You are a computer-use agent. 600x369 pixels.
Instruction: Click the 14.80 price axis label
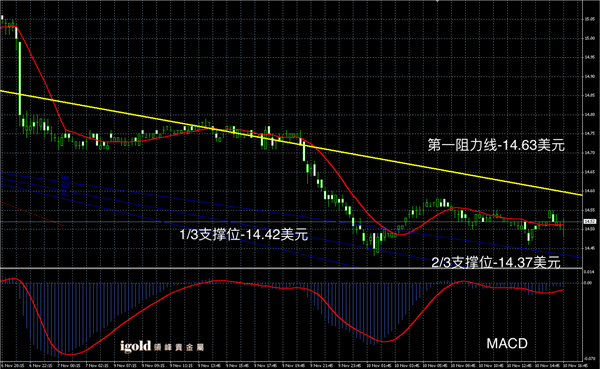[x=590, y=114]
